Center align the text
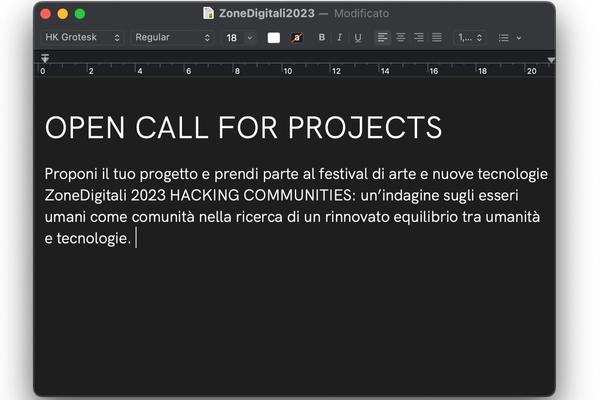 400,38
